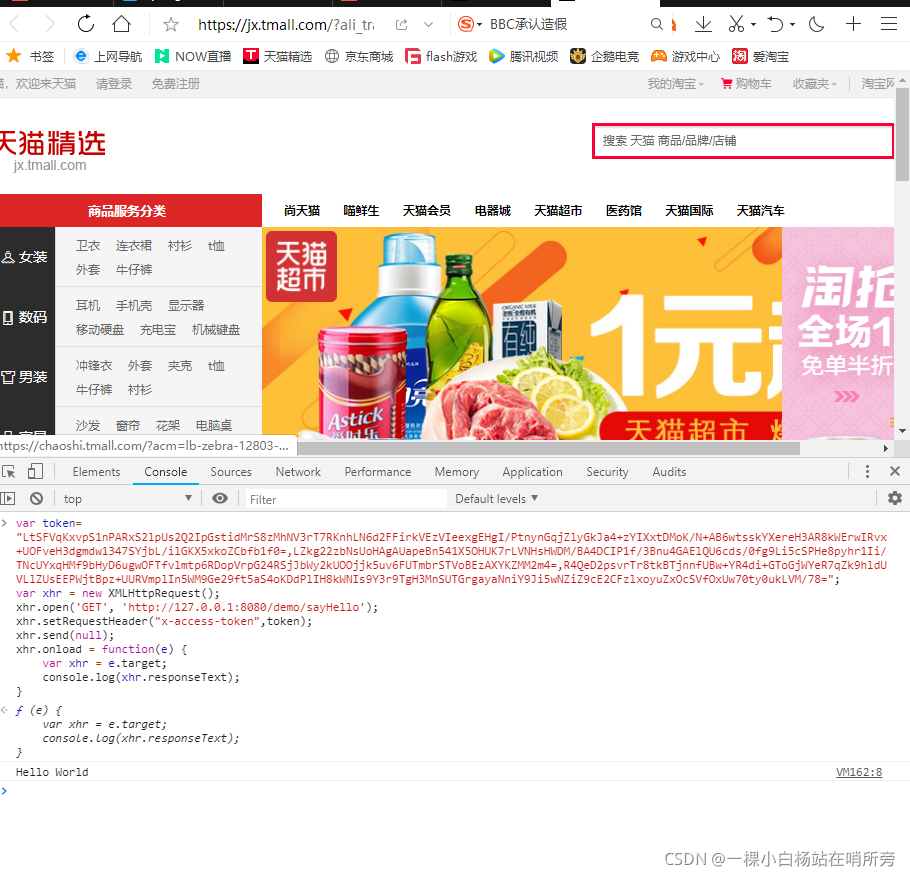Image resolution: width=910 pixels, height=876 pixels.
Task: Expand 我的淘宝 dropdown
Action: [x=676, y=84]
